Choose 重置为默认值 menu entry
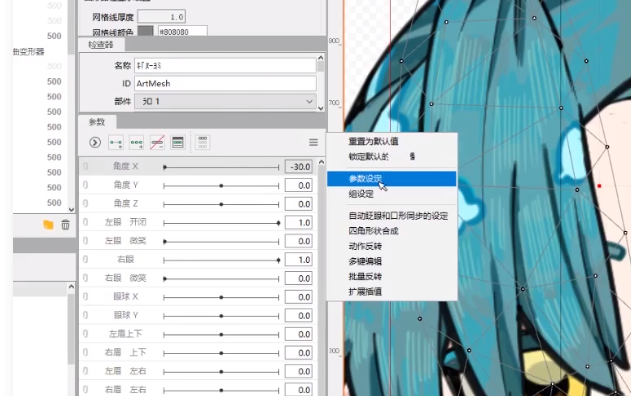Viewport: 631px width, 396px height. [373, 141]
